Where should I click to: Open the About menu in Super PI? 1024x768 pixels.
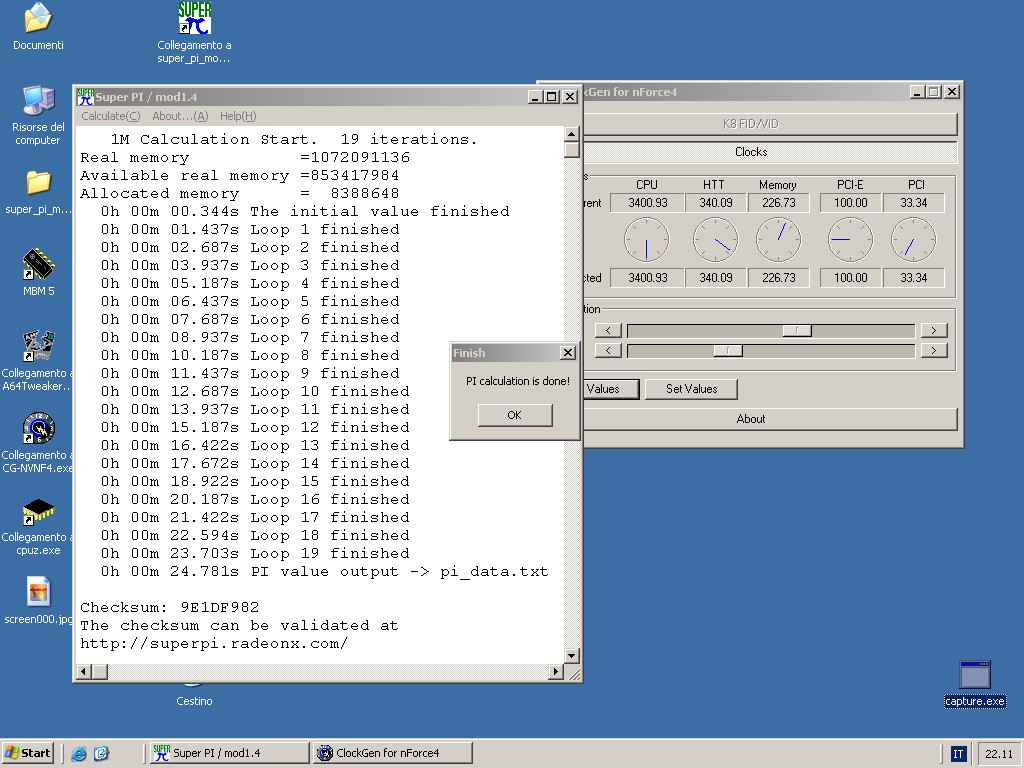[180, 116]
